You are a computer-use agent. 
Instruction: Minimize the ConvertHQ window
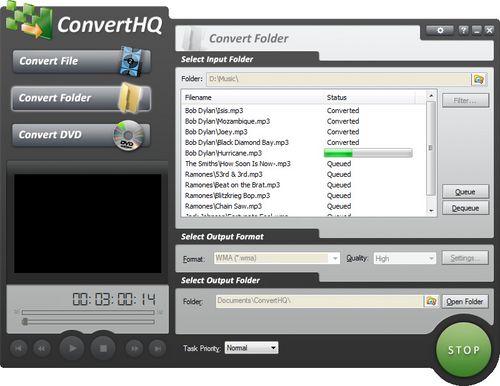click(477, 30)
